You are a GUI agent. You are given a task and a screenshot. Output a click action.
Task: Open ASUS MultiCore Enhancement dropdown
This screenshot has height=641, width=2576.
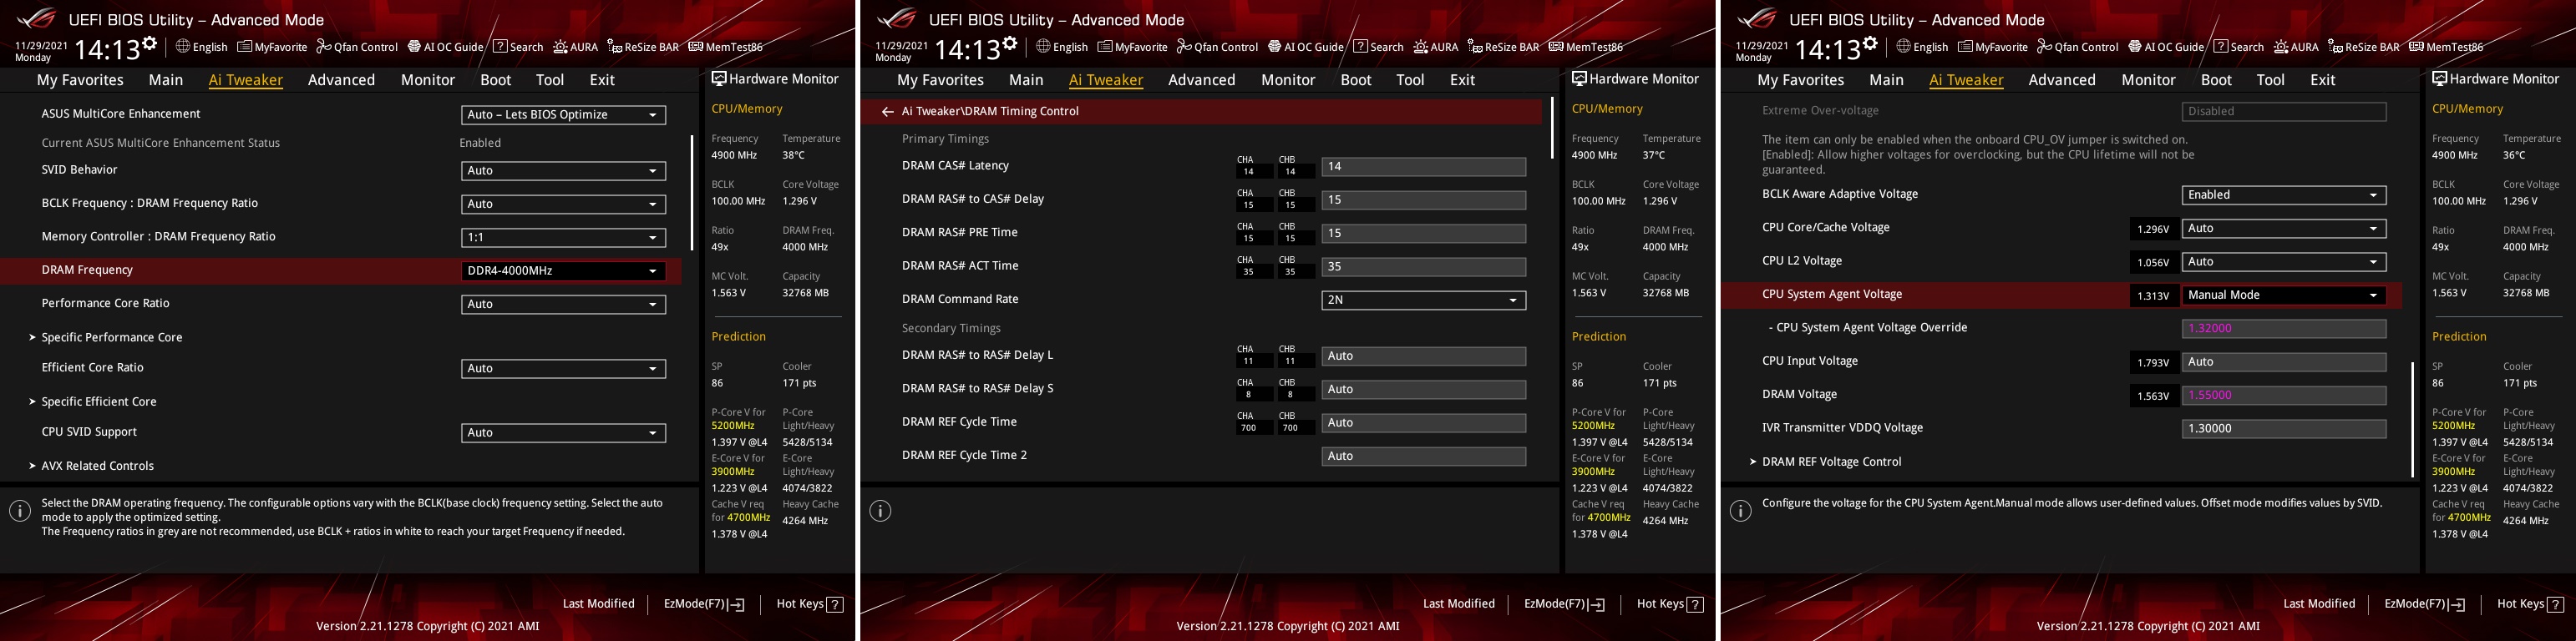(563, 115)
